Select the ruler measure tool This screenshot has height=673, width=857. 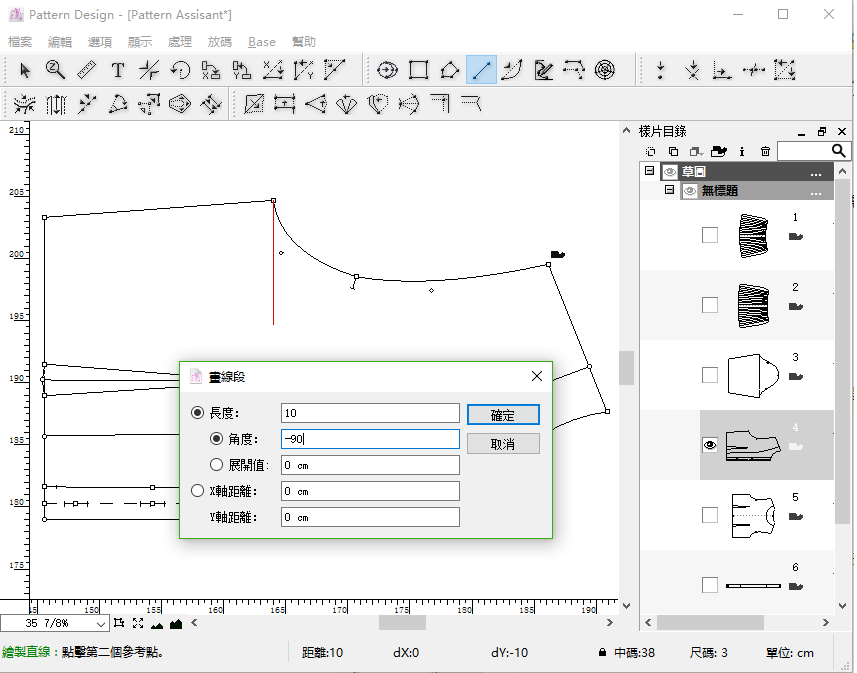pyautogui.click(x=86, y=70)
